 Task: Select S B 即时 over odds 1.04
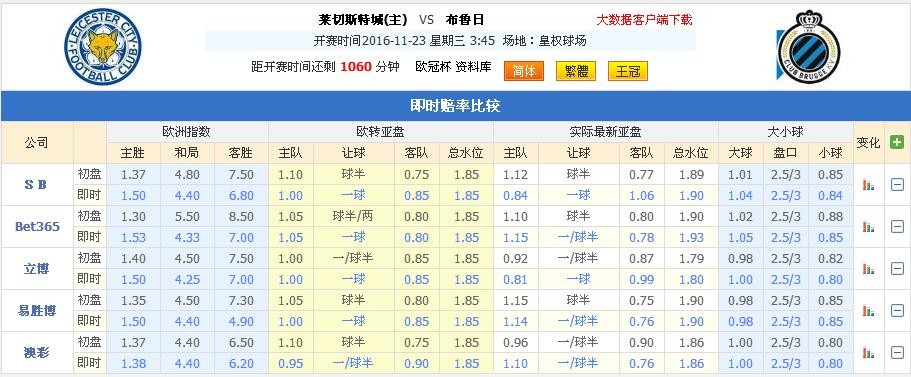click(740, 196)
